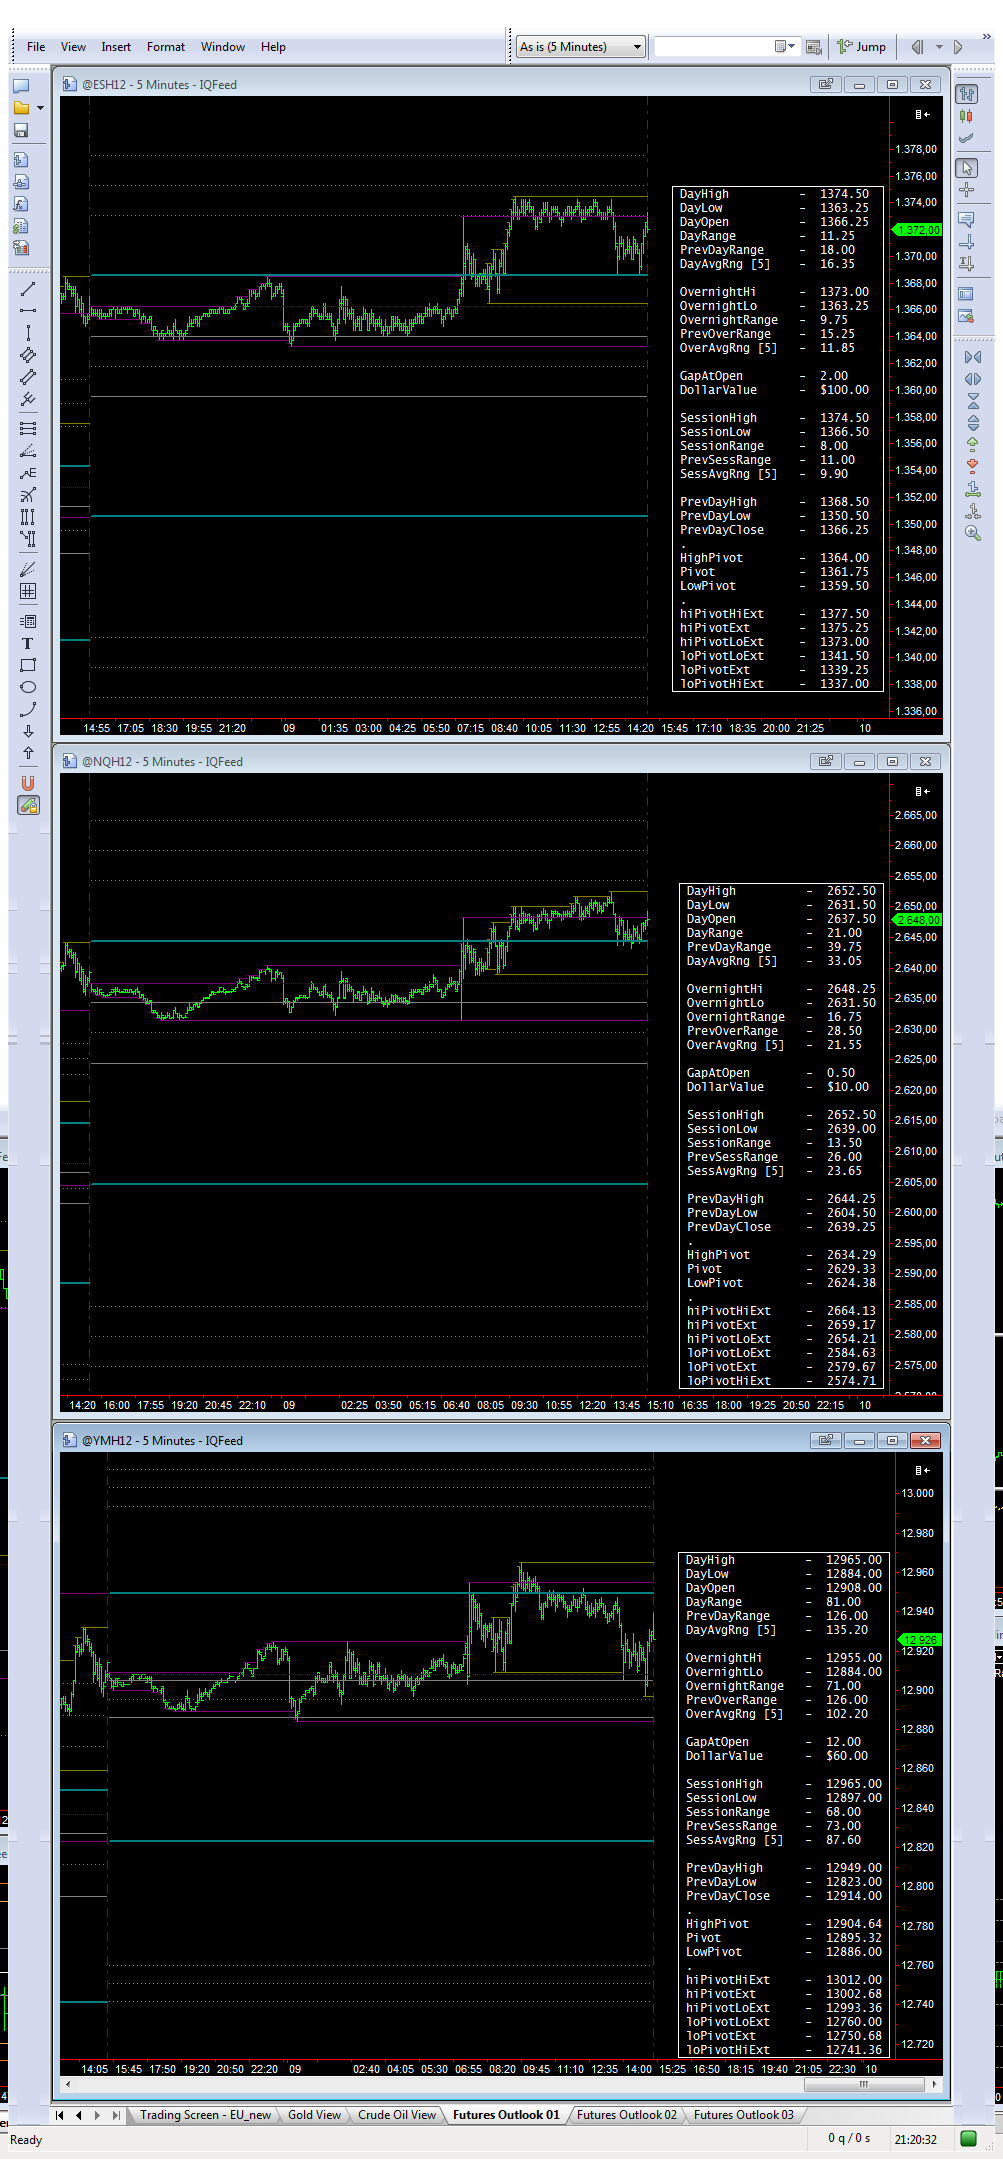Select the Gann grid tool
Viewport: 1003px width, 2177px height.
(x=28, y=591)
